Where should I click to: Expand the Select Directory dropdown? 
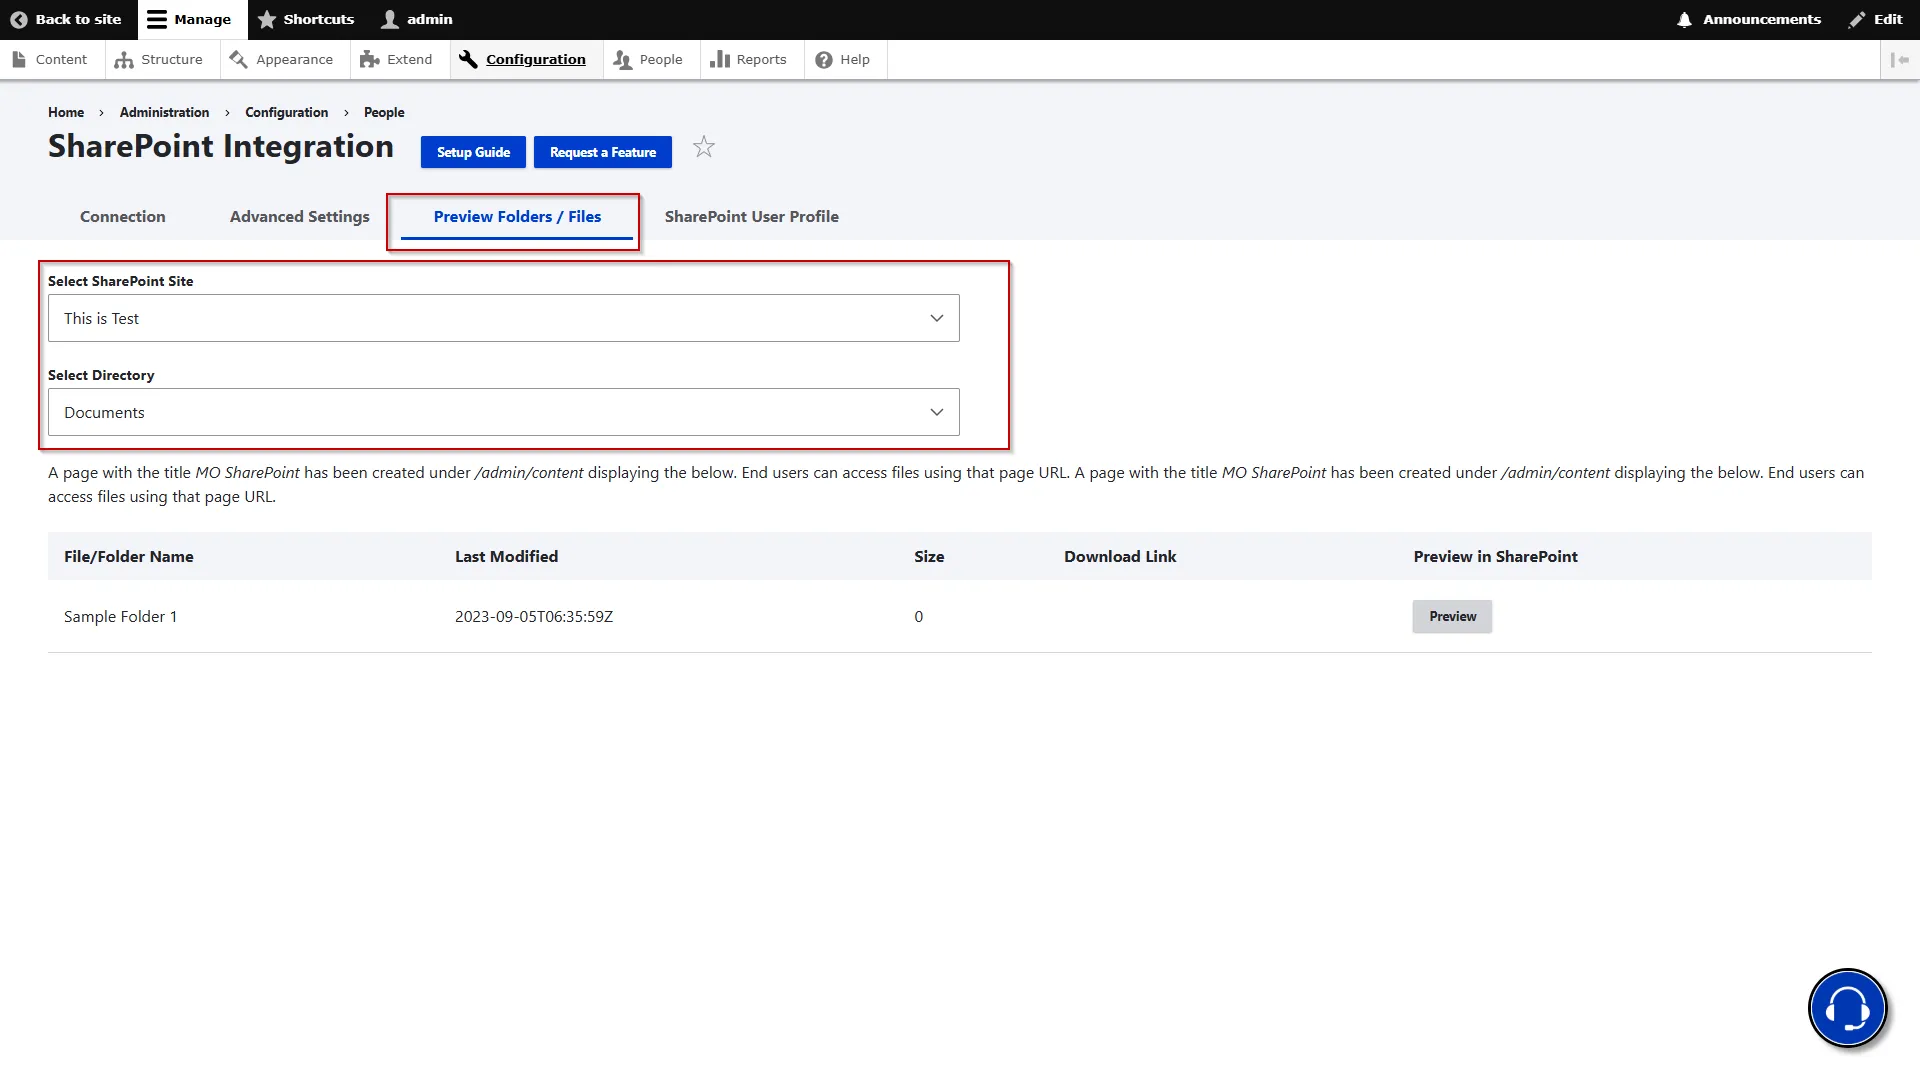pos(504,412)
